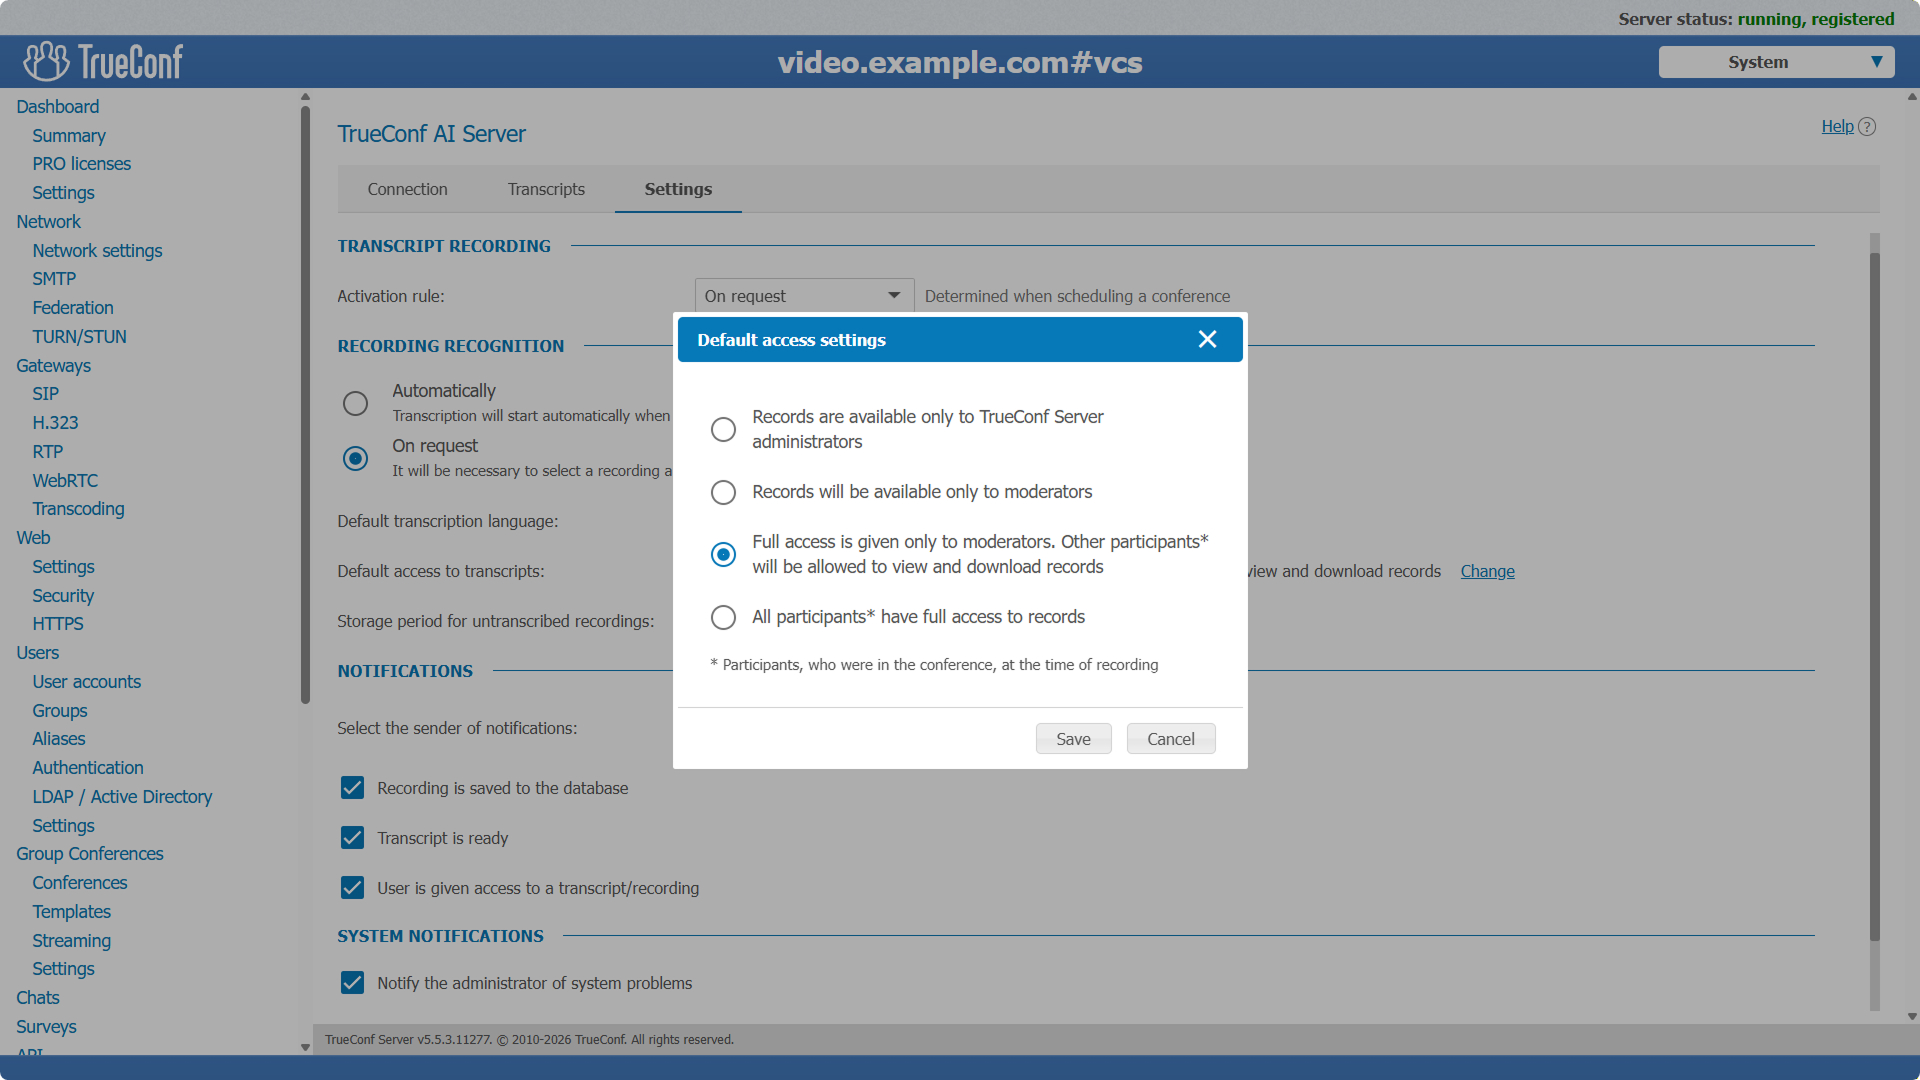
Task: Open the System dropdown in the header
Action: tap(1775, 62)
